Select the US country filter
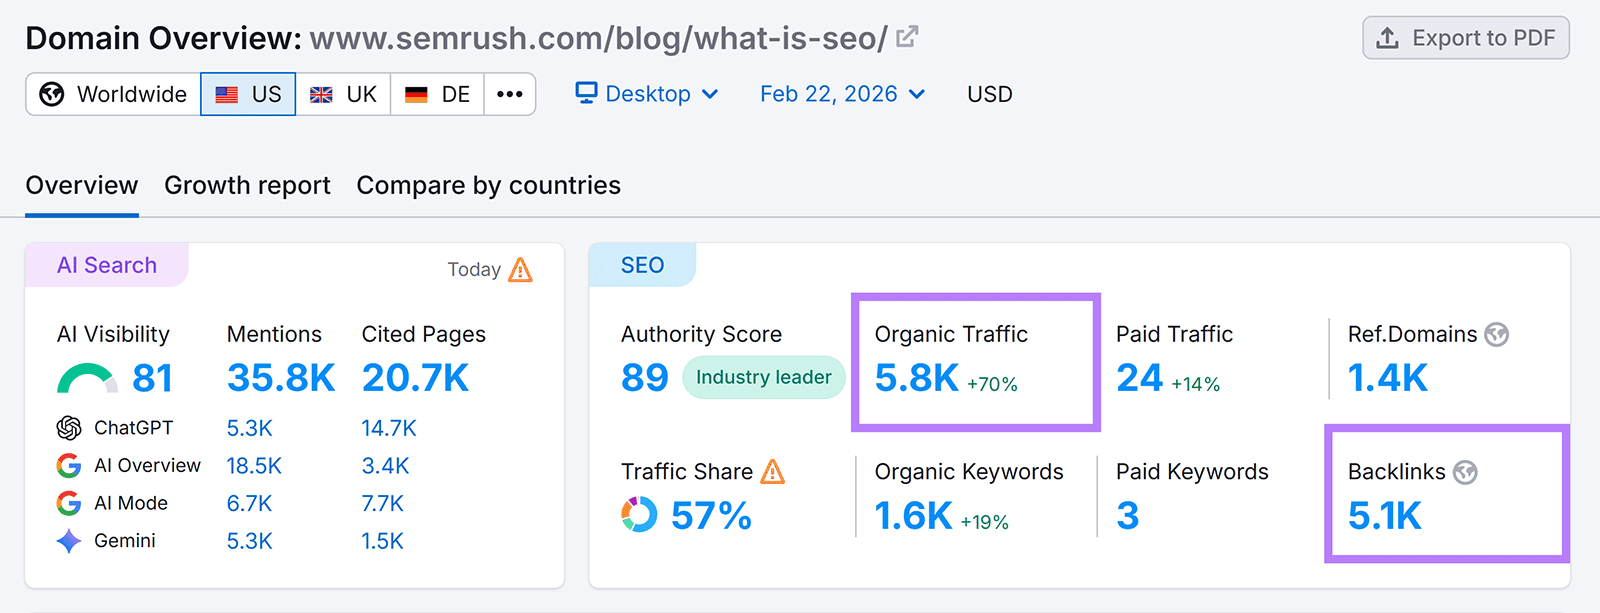 tap(247, 93)
